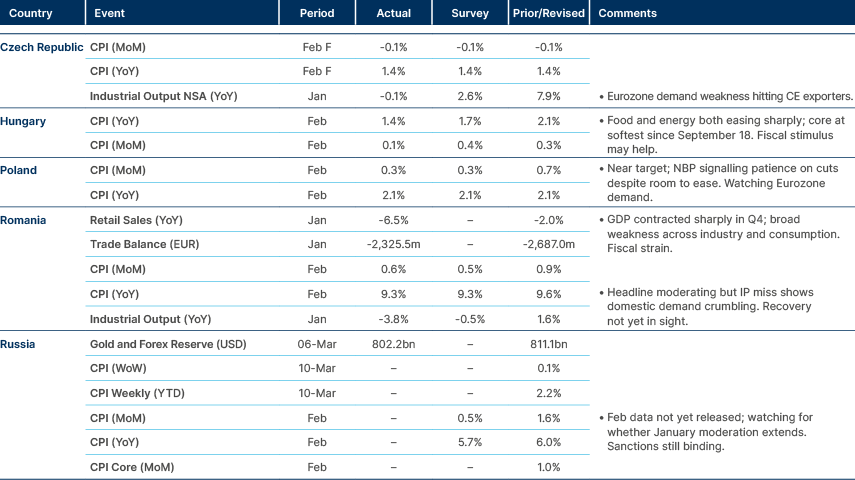Select the 9.6% prior value
This screenshot has height=480, width=855.
point(549,294)
